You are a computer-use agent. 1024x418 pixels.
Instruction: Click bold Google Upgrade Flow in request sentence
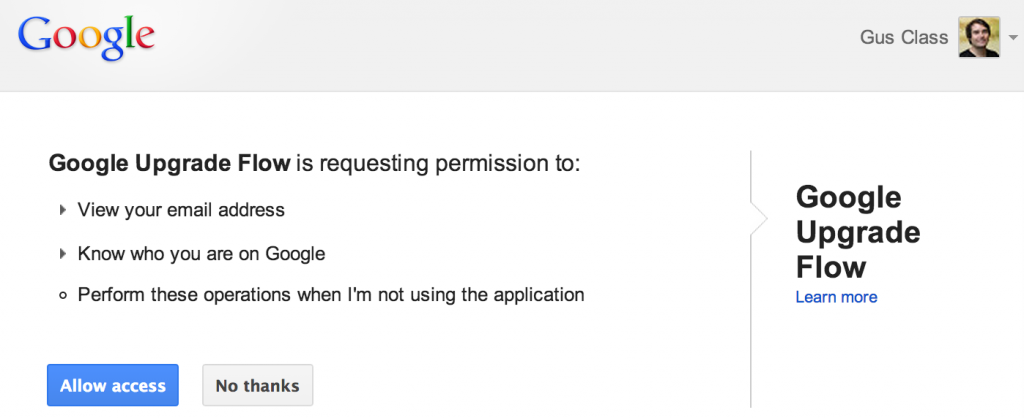pos(169,163)
